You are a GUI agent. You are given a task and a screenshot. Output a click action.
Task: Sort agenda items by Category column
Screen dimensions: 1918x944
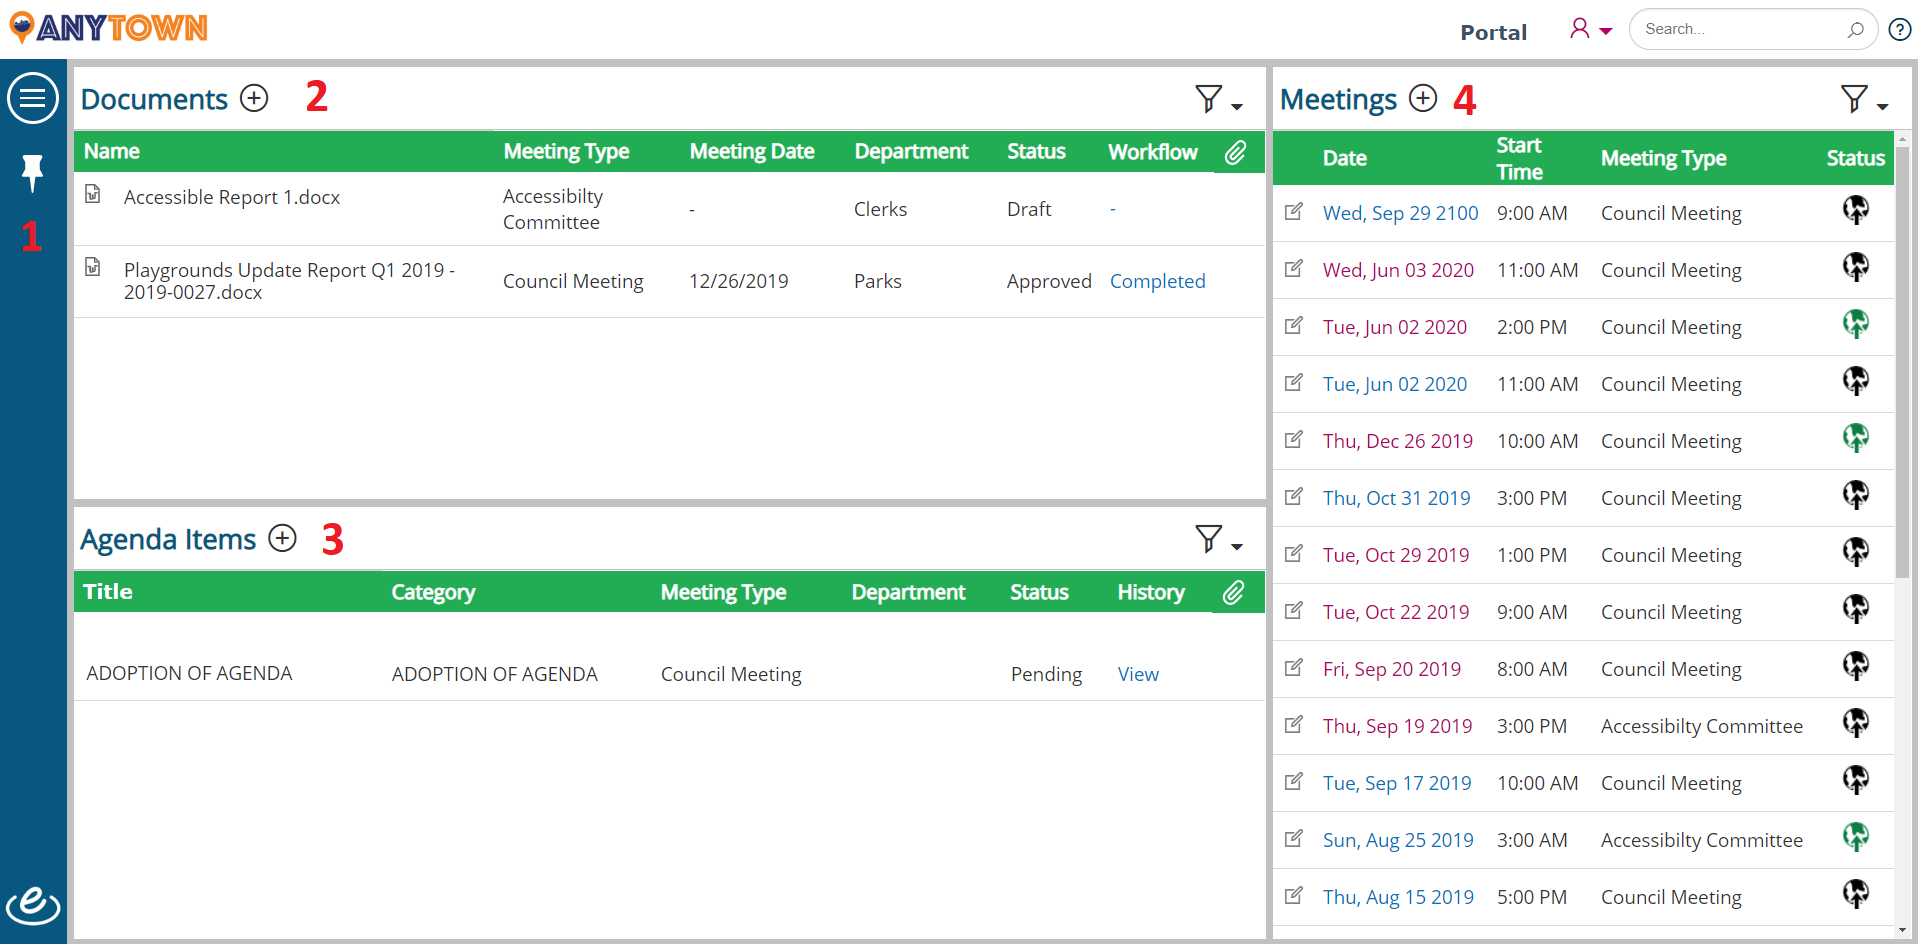click(433, 592)
